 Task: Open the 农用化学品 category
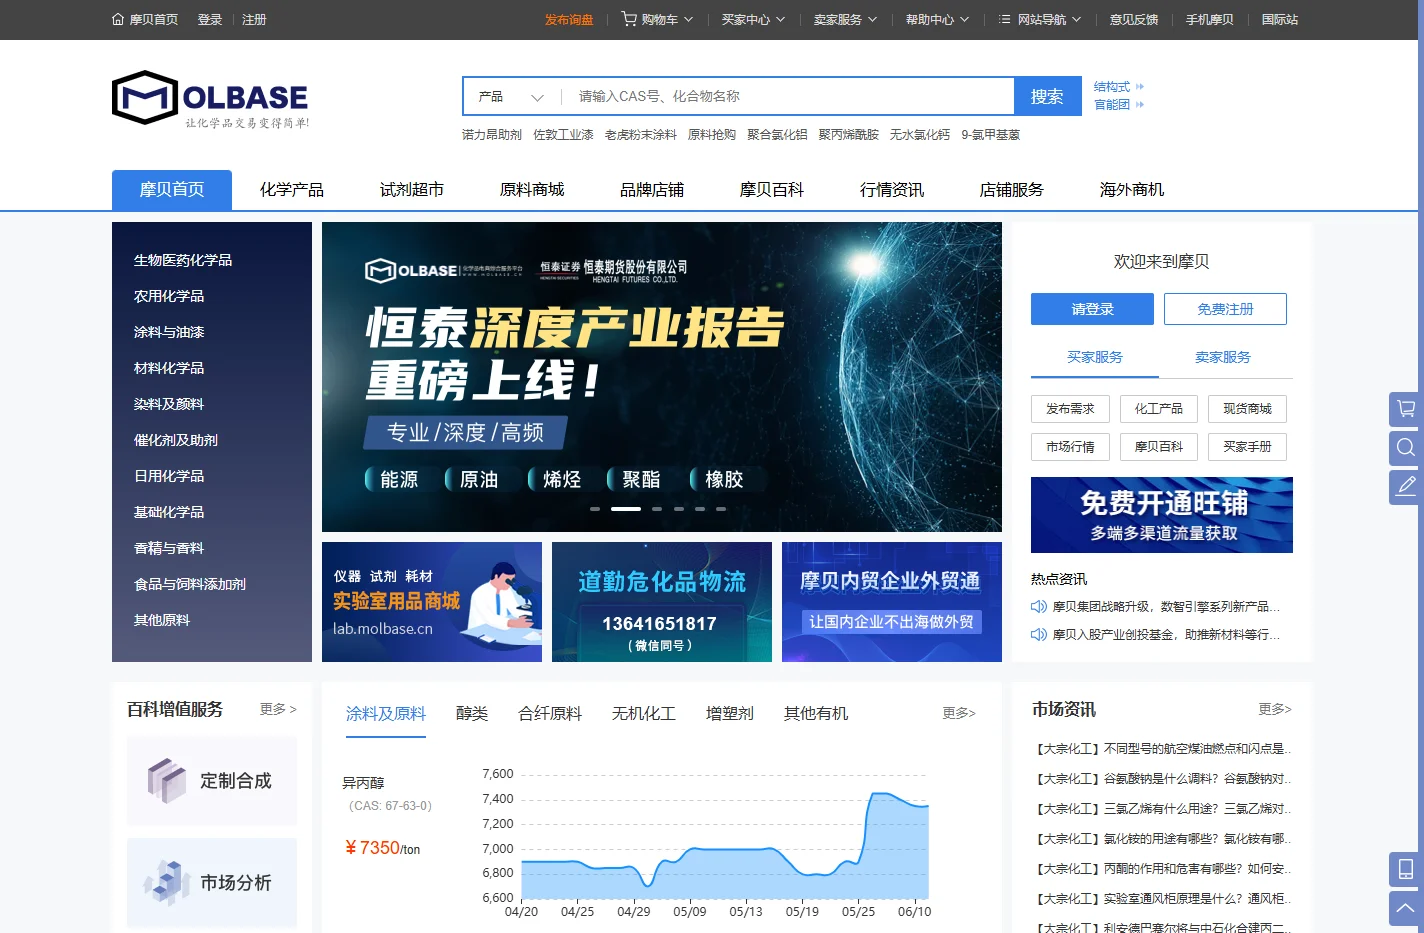(x=169, y=296)
